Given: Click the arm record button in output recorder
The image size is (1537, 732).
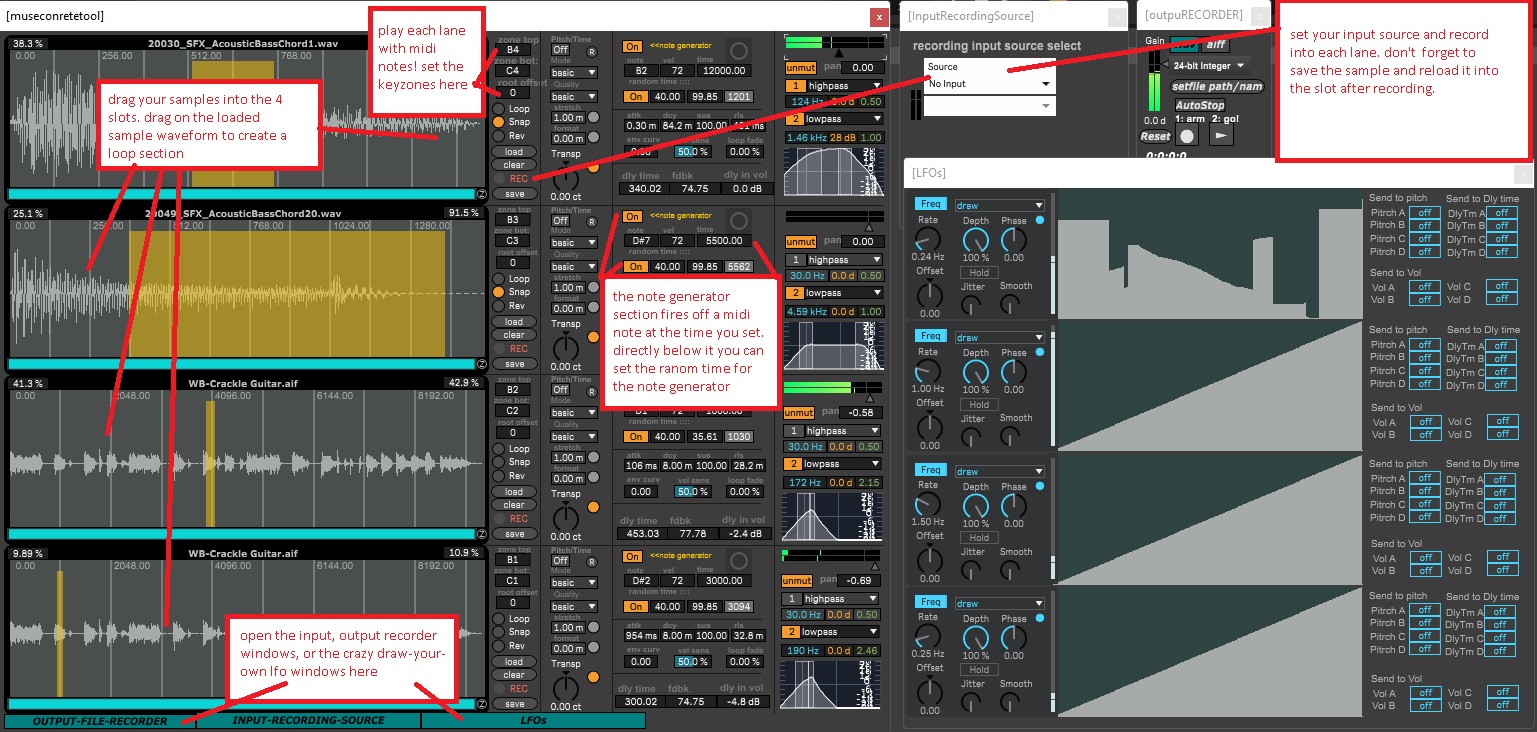Looking at the screenshot, I should pos(1187,136).
